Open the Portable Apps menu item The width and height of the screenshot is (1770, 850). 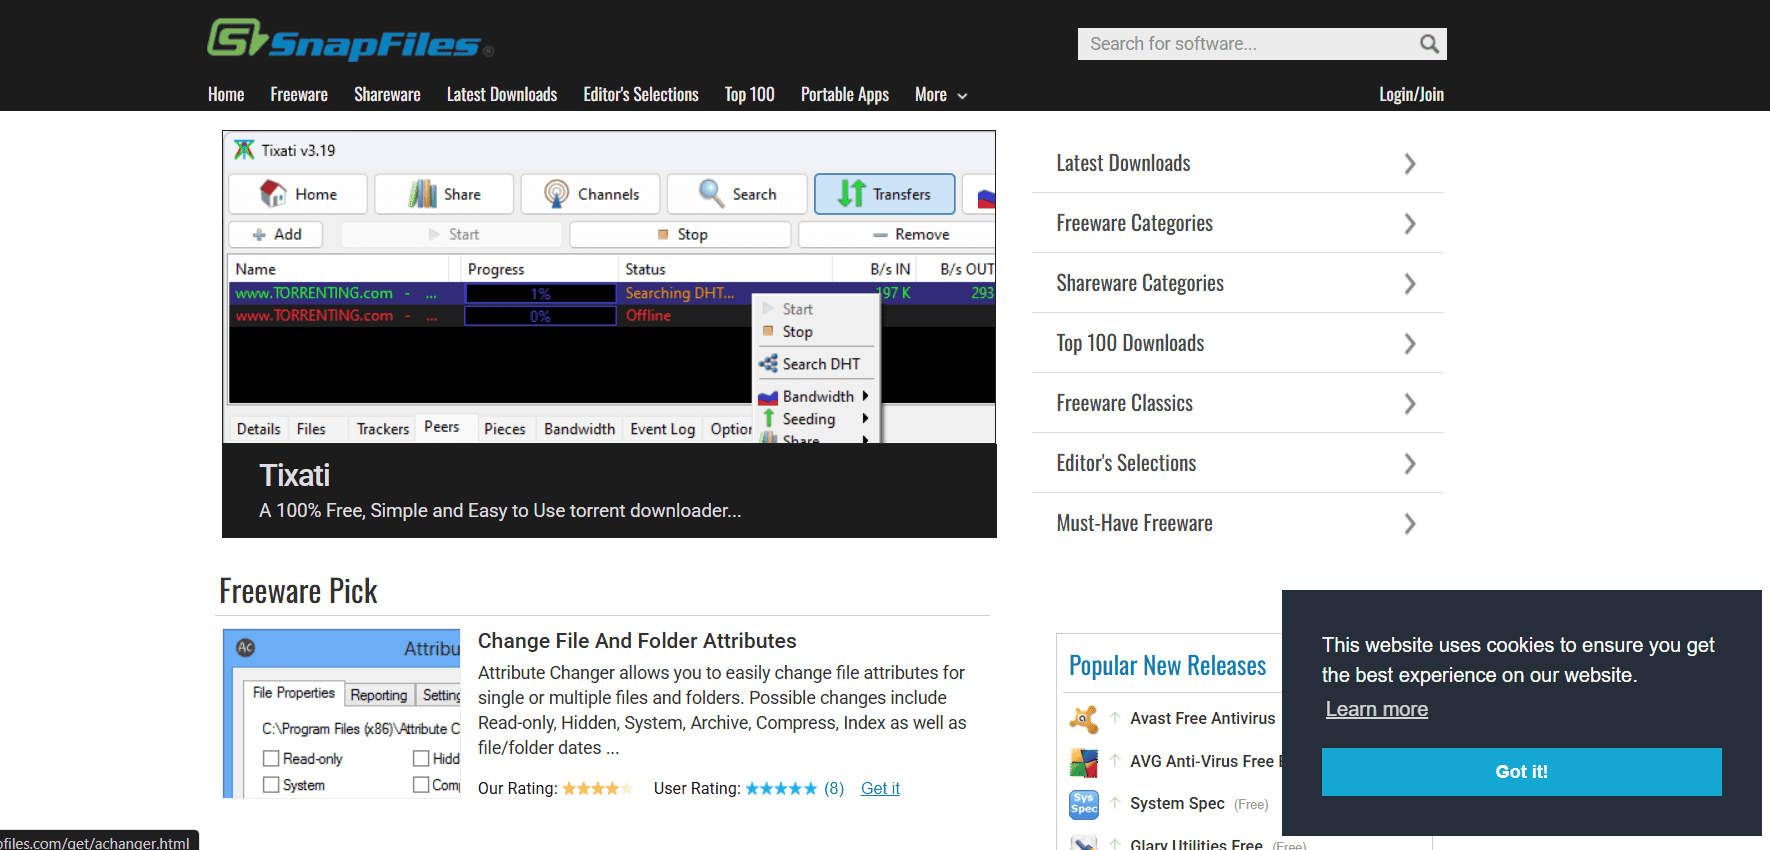coord(844,95)
